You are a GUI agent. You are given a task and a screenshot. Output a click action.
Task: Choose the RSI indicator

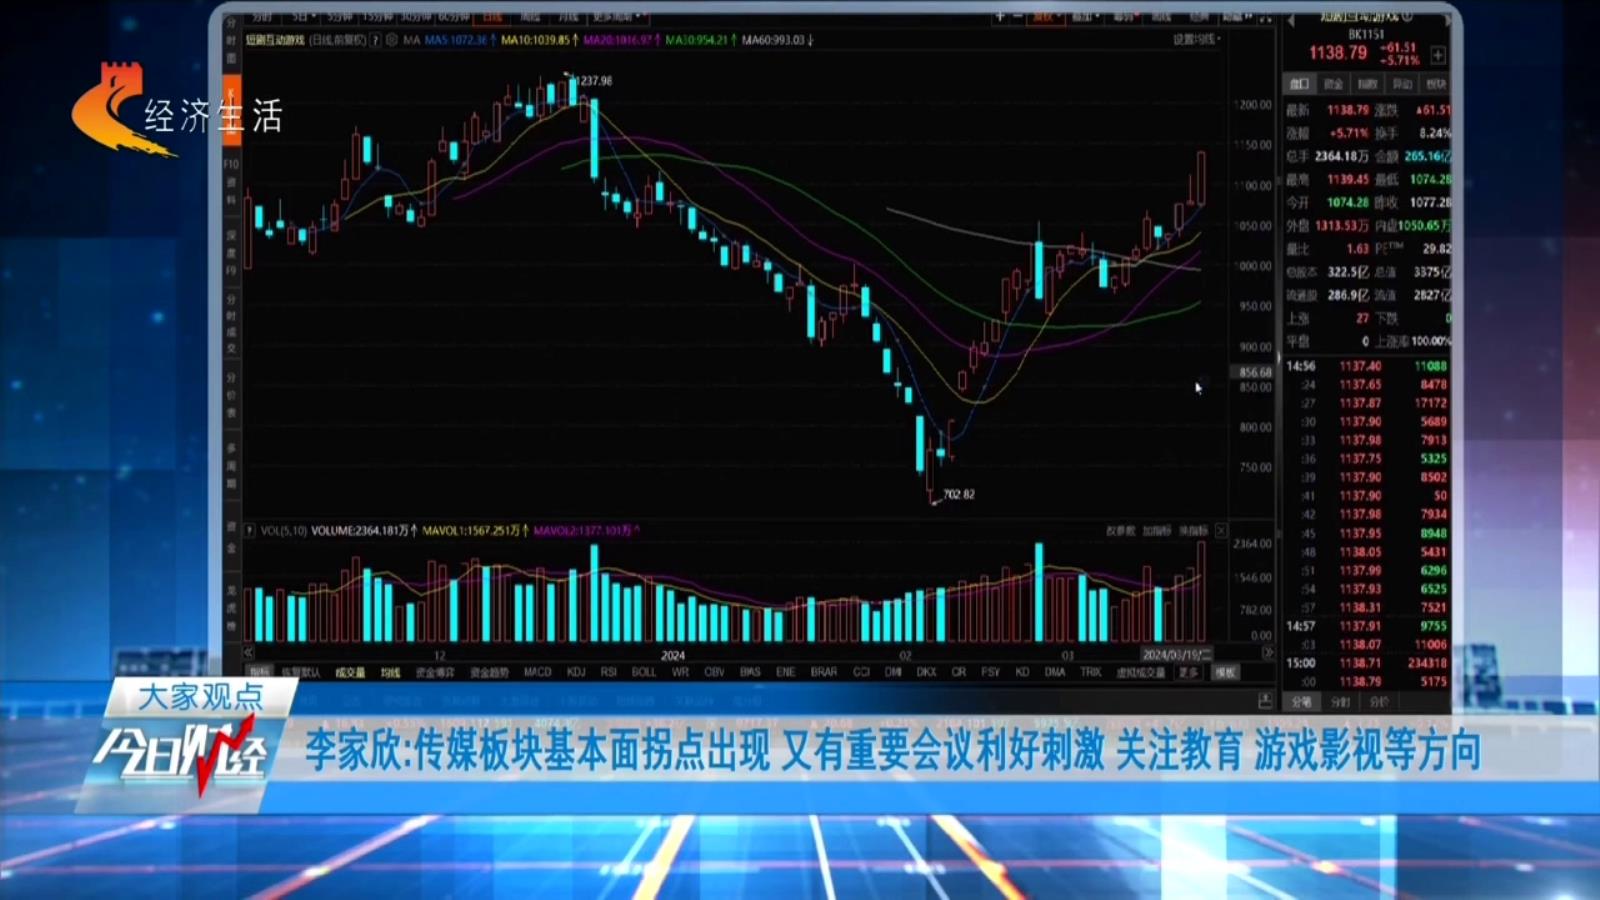point(608,672)
